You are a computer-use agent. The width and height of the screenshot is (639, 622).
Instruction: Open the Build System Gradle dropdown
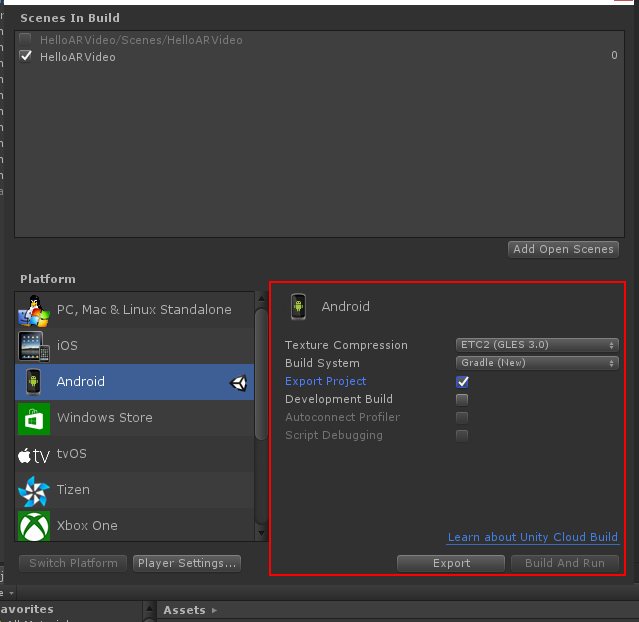click(x=537, y=363)
